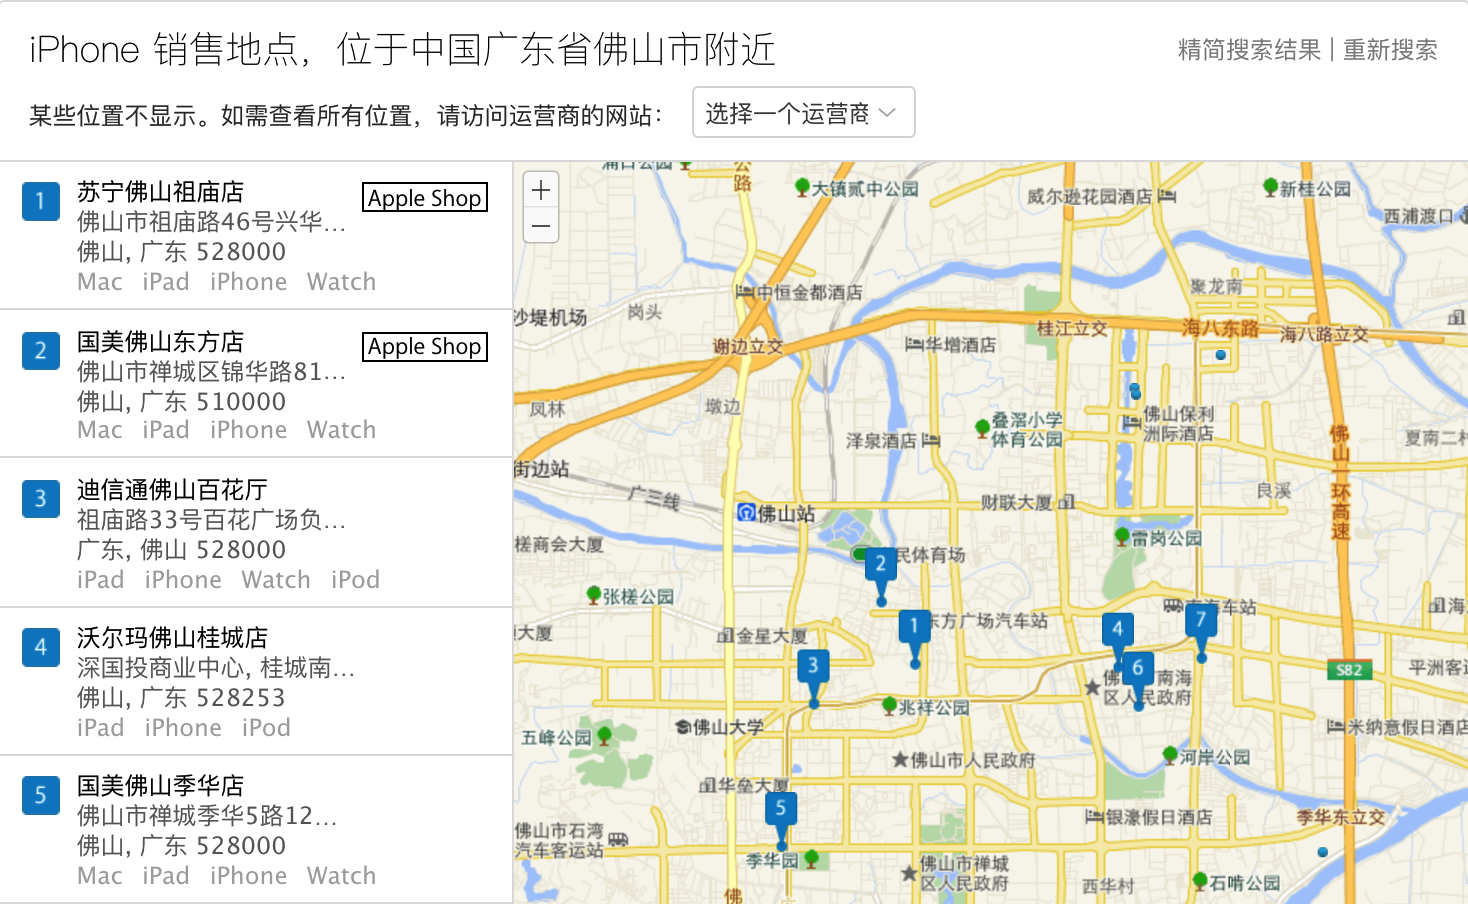This screenshot has width=1468, height=904.
Task: Click the 重新搜索 link
Action: [1390, 50]
